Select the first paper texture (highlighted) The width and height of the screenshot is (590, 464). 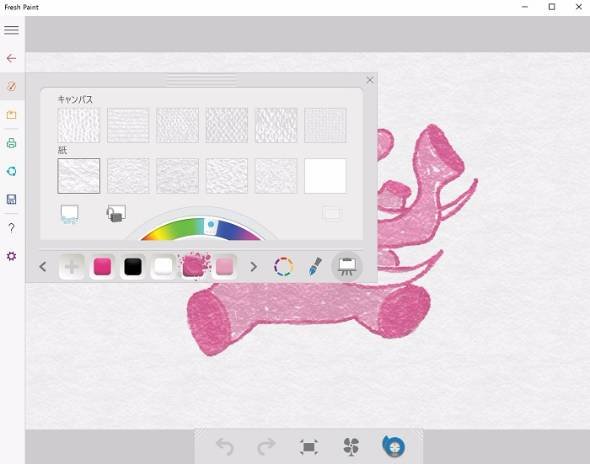point(79,176)
